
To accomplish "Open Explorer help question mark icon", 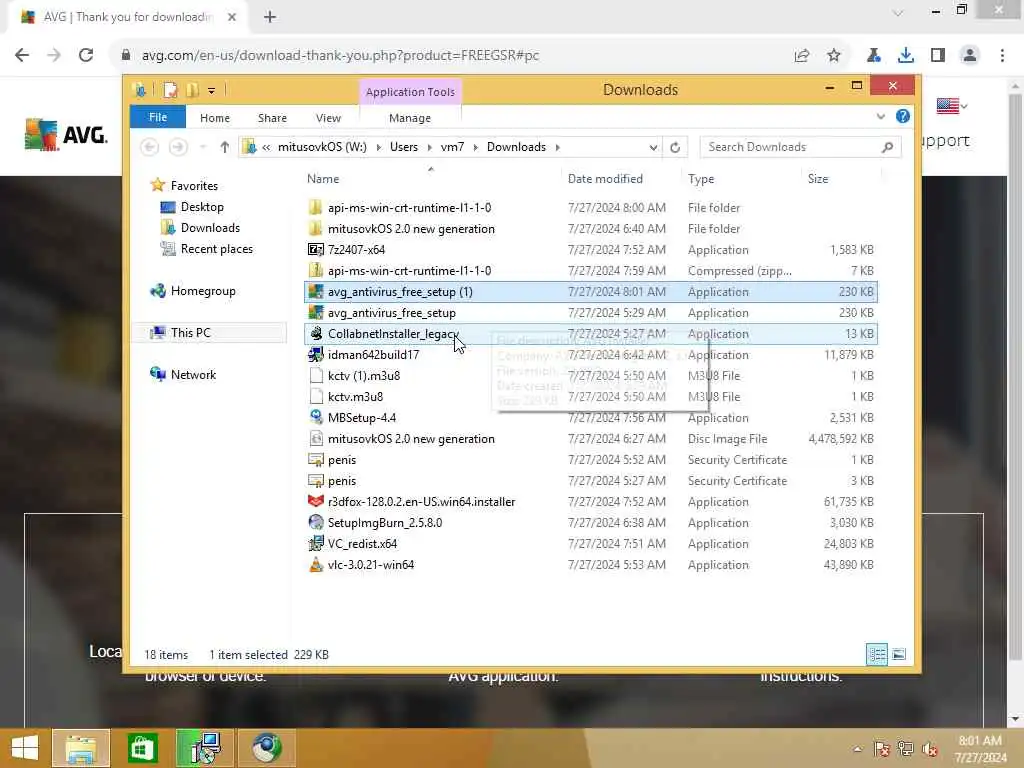I will click(903, 116).
